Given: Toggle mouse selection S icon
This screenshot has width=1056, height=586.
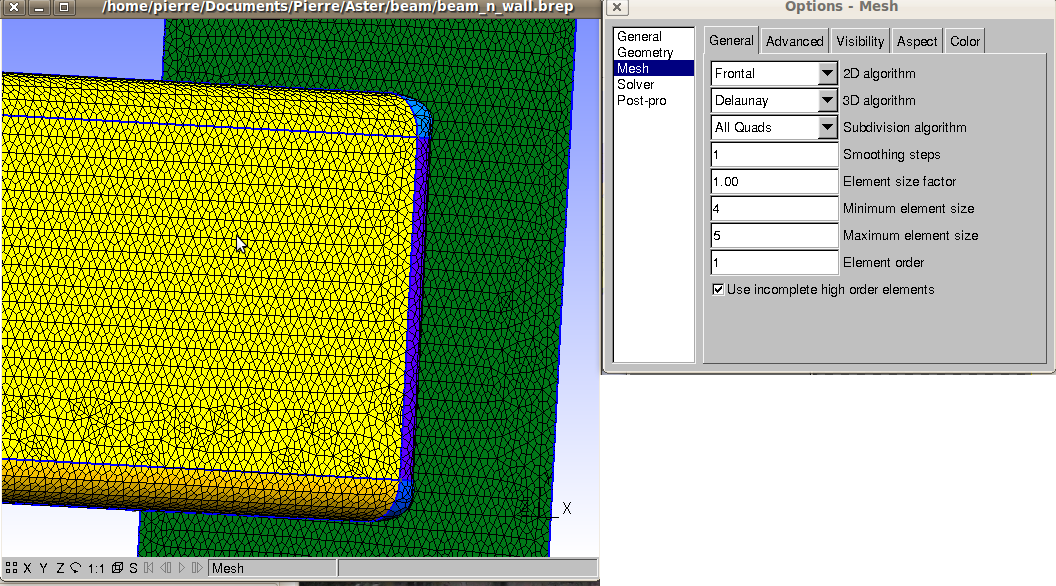Looking at the screenshot, I should point(134,568).
